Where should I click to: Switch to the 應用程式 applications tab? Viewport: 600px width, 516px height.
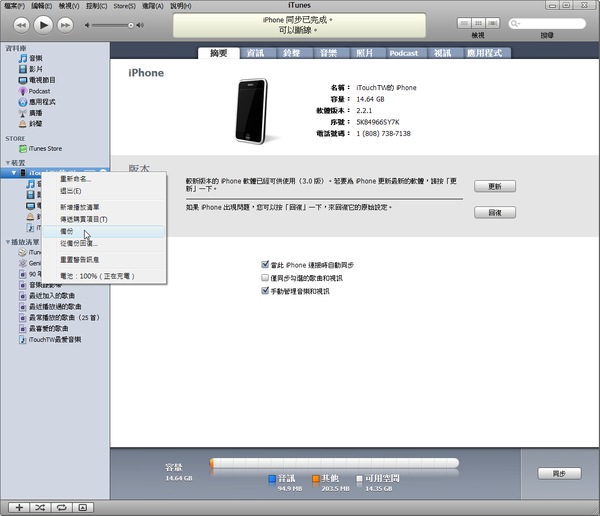click(485, 53)
